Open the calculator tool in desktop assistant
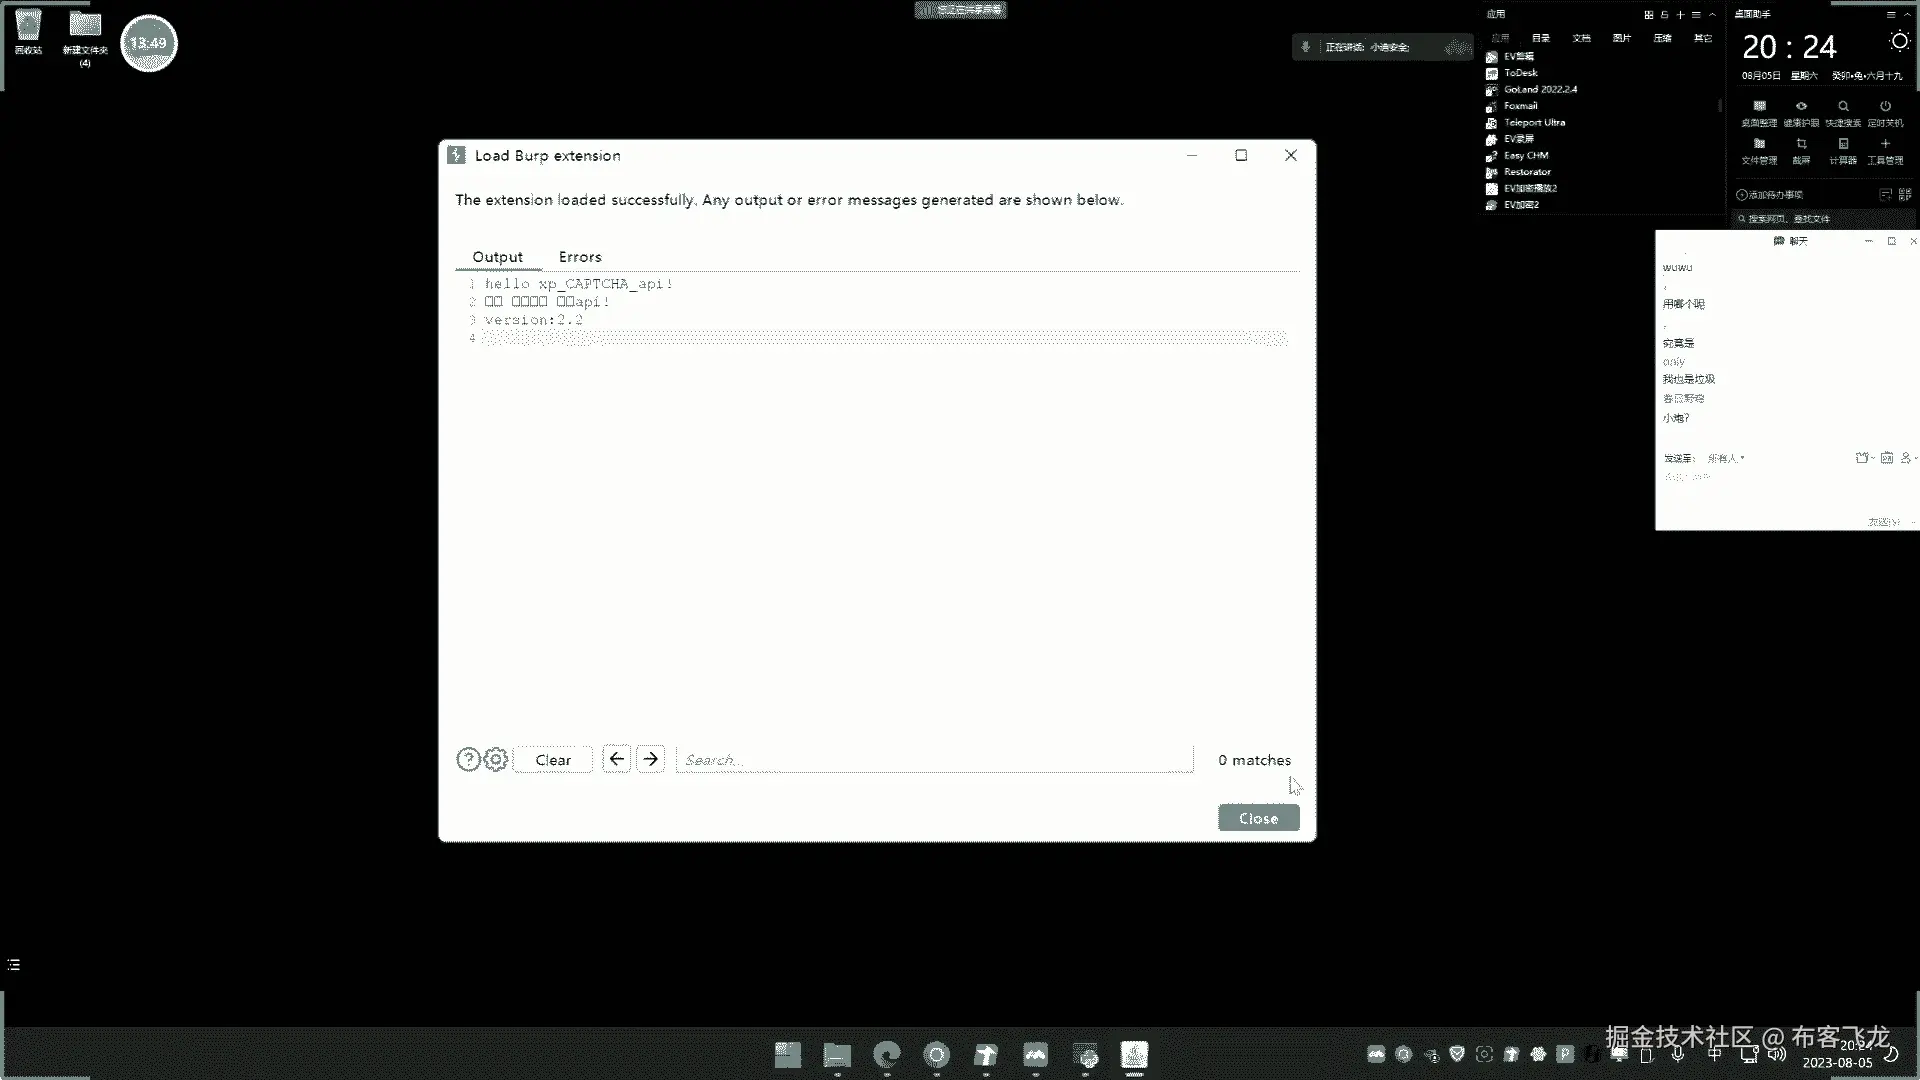This screenshot has width=1920, height=1080. coord(1843,145)
